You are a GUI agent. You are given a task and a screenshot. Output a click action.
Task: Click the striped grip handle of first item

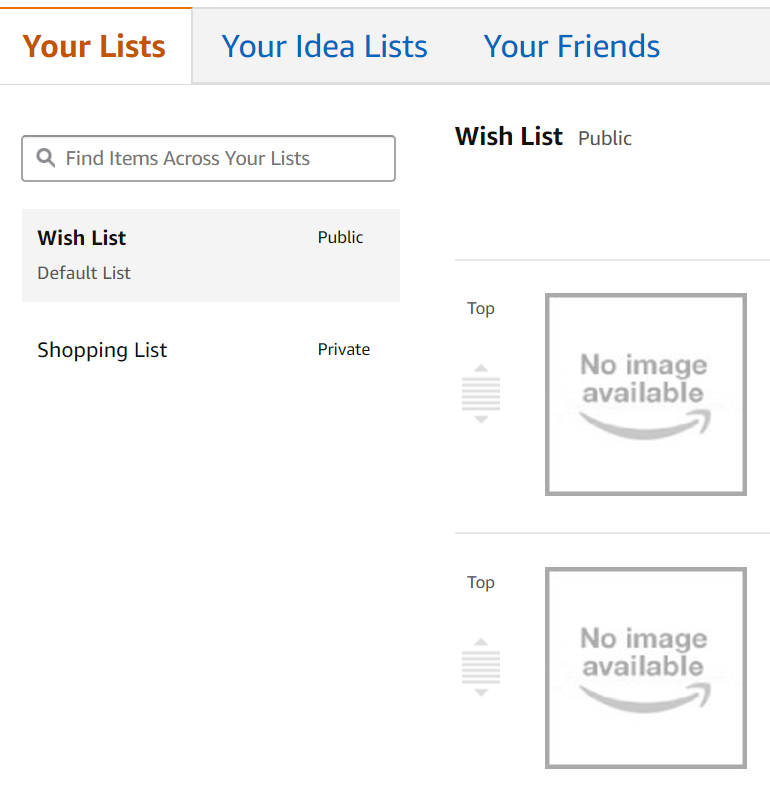tap(481, 393)
